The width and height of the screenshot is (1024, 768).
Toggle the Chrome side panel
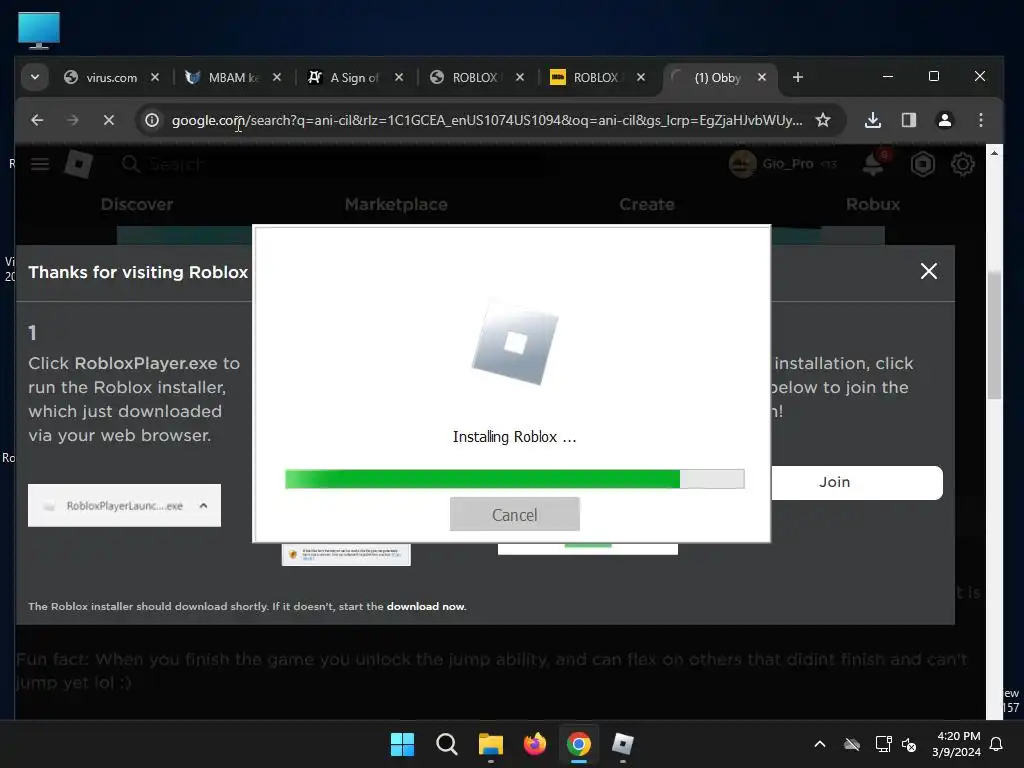[908, 120]
